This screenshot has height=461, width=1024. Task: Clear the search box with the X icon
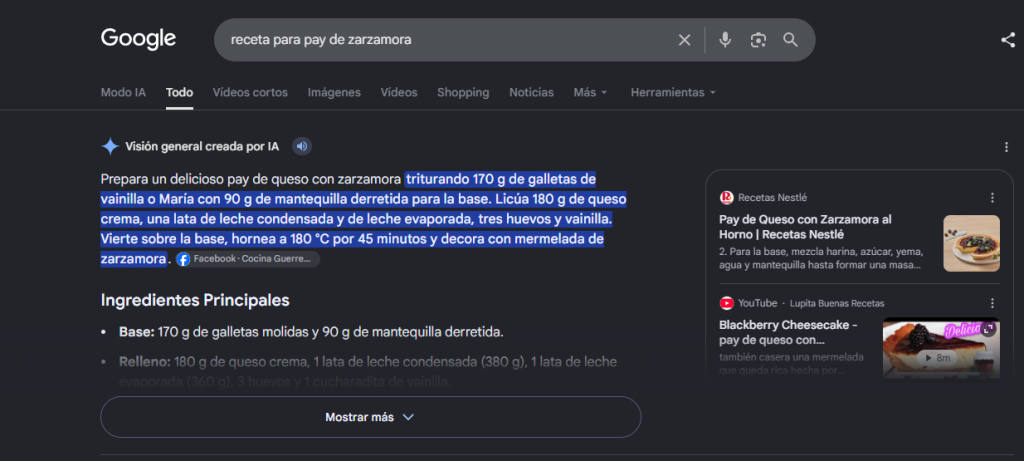tap(684, 40)
